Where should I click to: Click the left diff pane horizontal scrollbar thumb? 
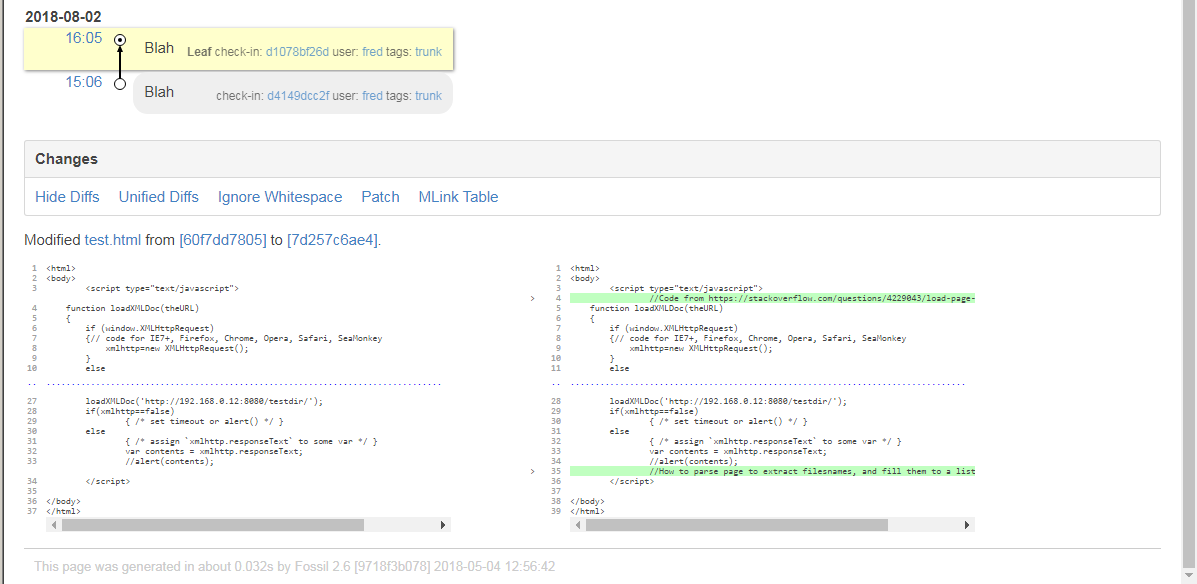click(213, 525)
